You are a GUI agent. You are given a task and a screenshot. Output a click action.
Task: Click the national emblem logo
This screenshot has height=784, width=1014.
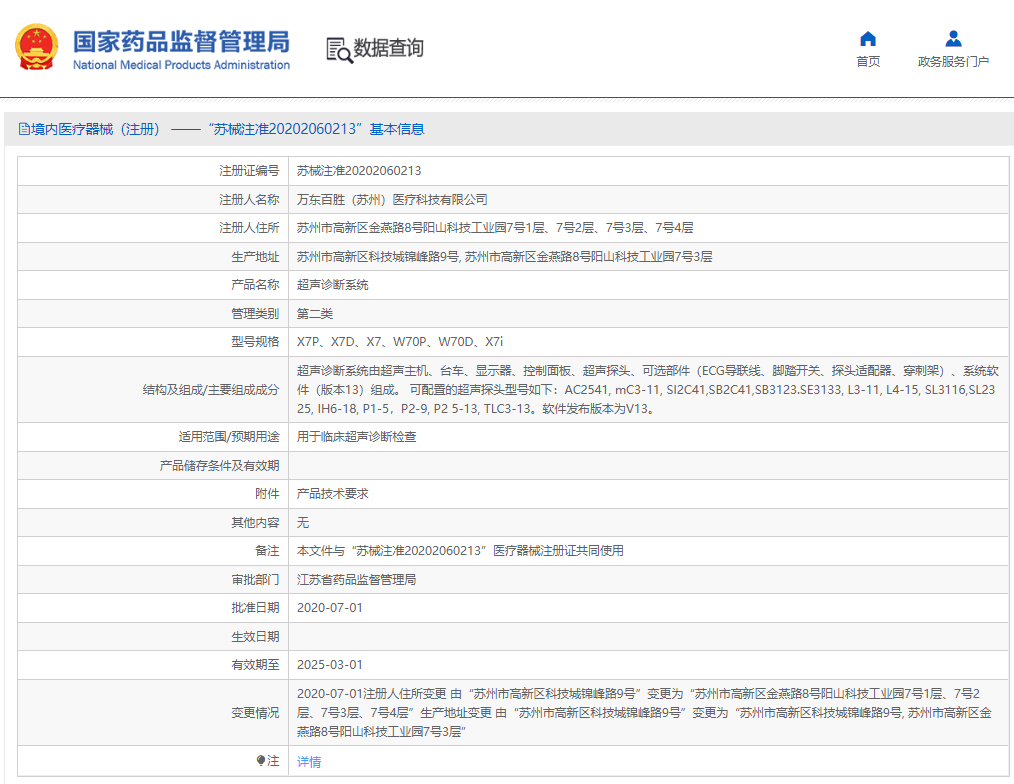(36, 47)
